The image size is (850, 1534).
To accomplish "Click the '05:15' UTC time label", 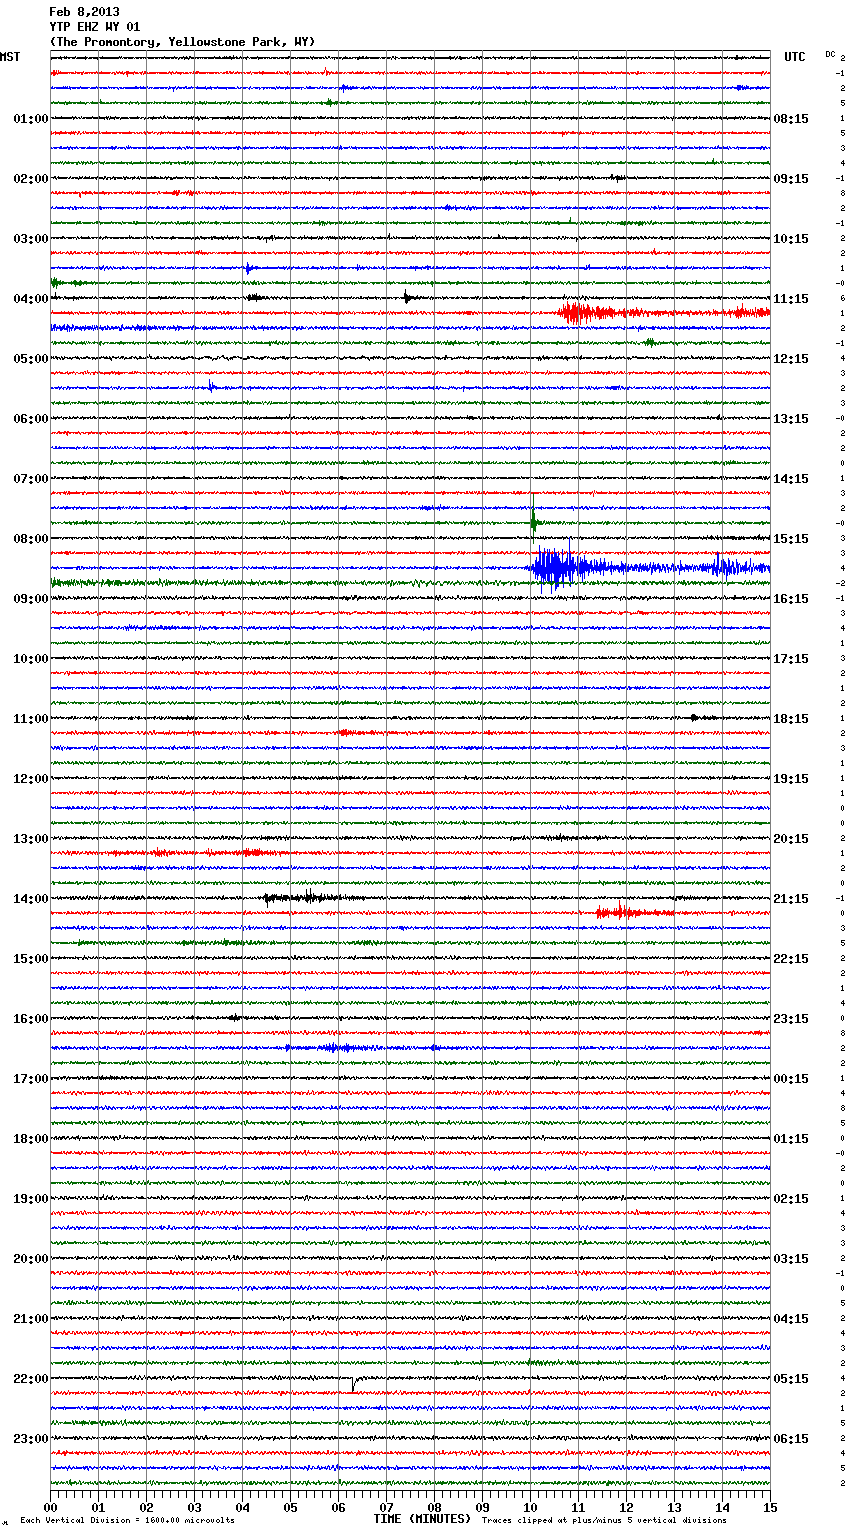I will tap(791, 1379).
